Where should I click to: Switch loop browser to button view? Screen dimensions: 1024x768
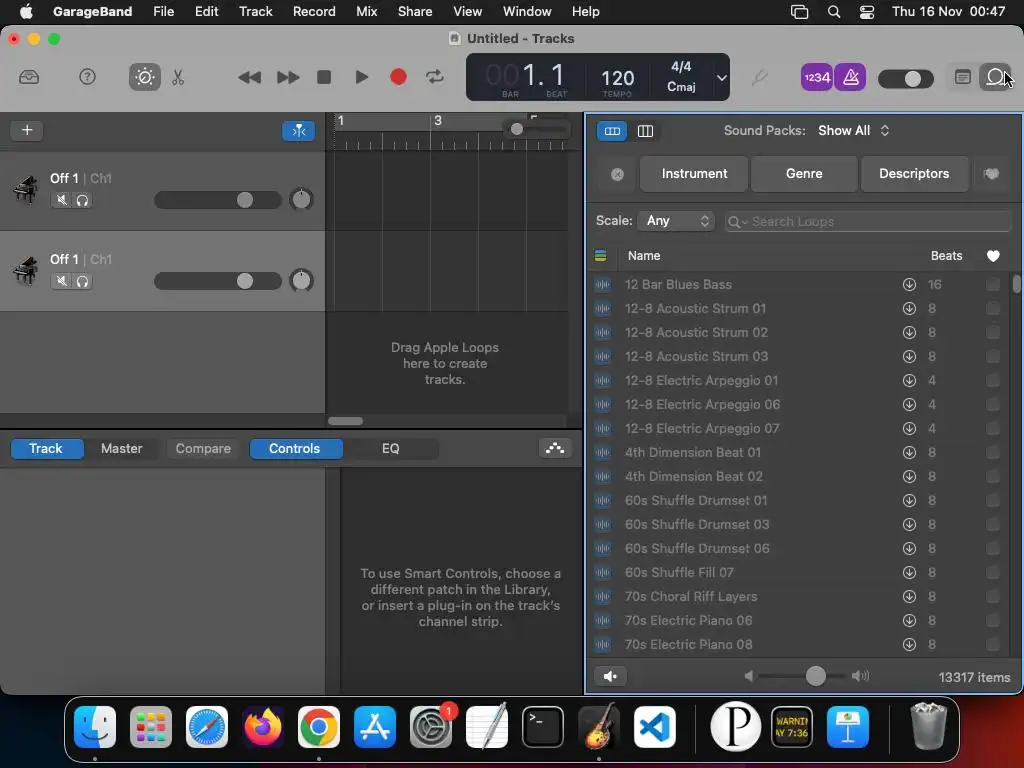(x=612, y=131)
